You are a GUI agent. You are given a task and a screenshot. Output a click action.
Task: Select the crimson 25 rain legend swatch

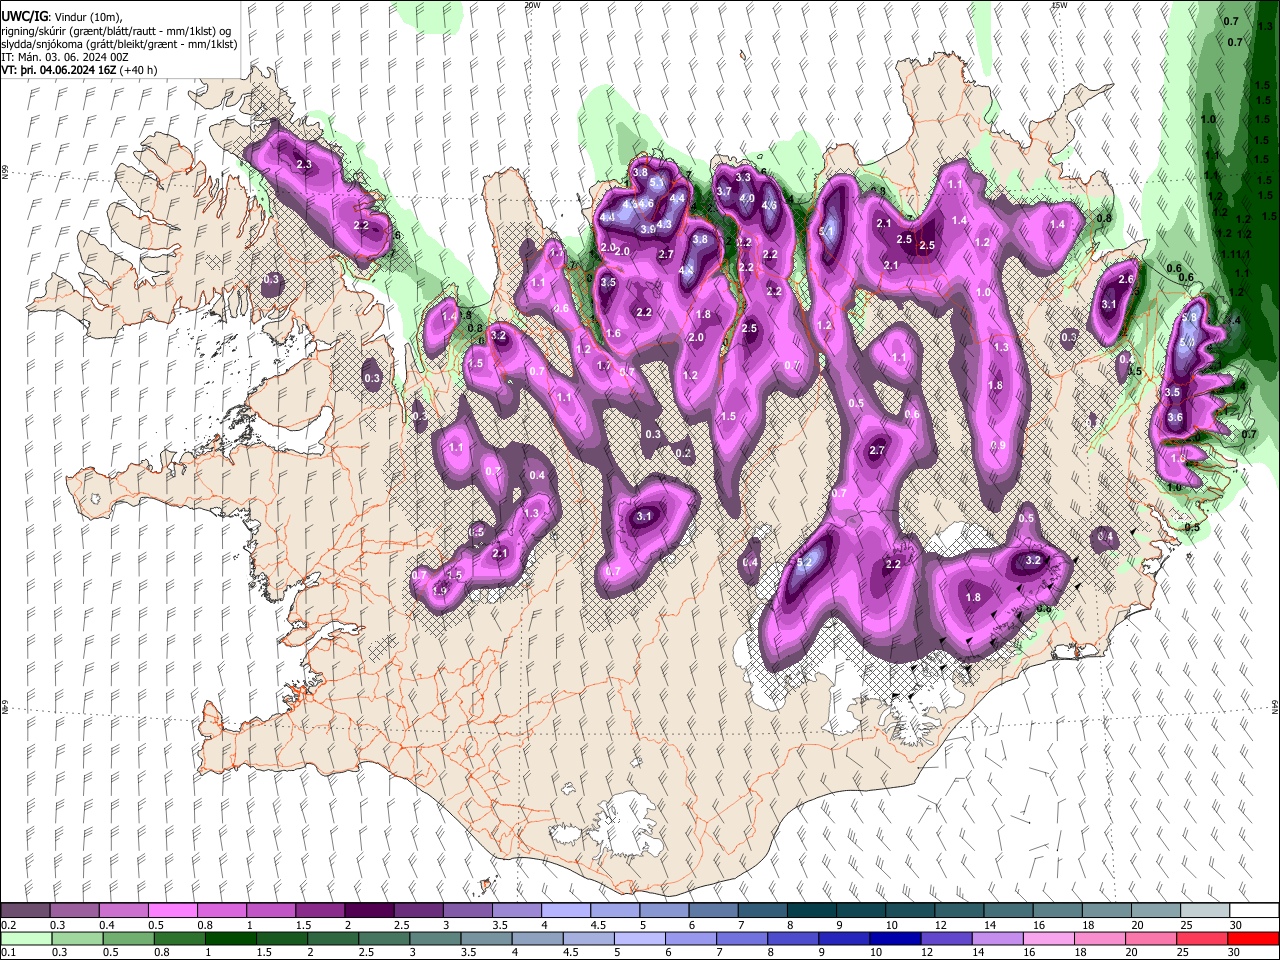[1202, 938]
